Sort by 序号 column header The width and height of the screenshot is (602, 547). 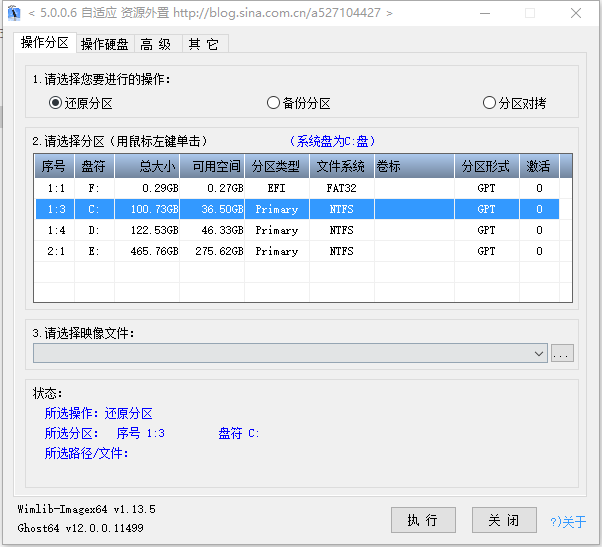[54, 166]
